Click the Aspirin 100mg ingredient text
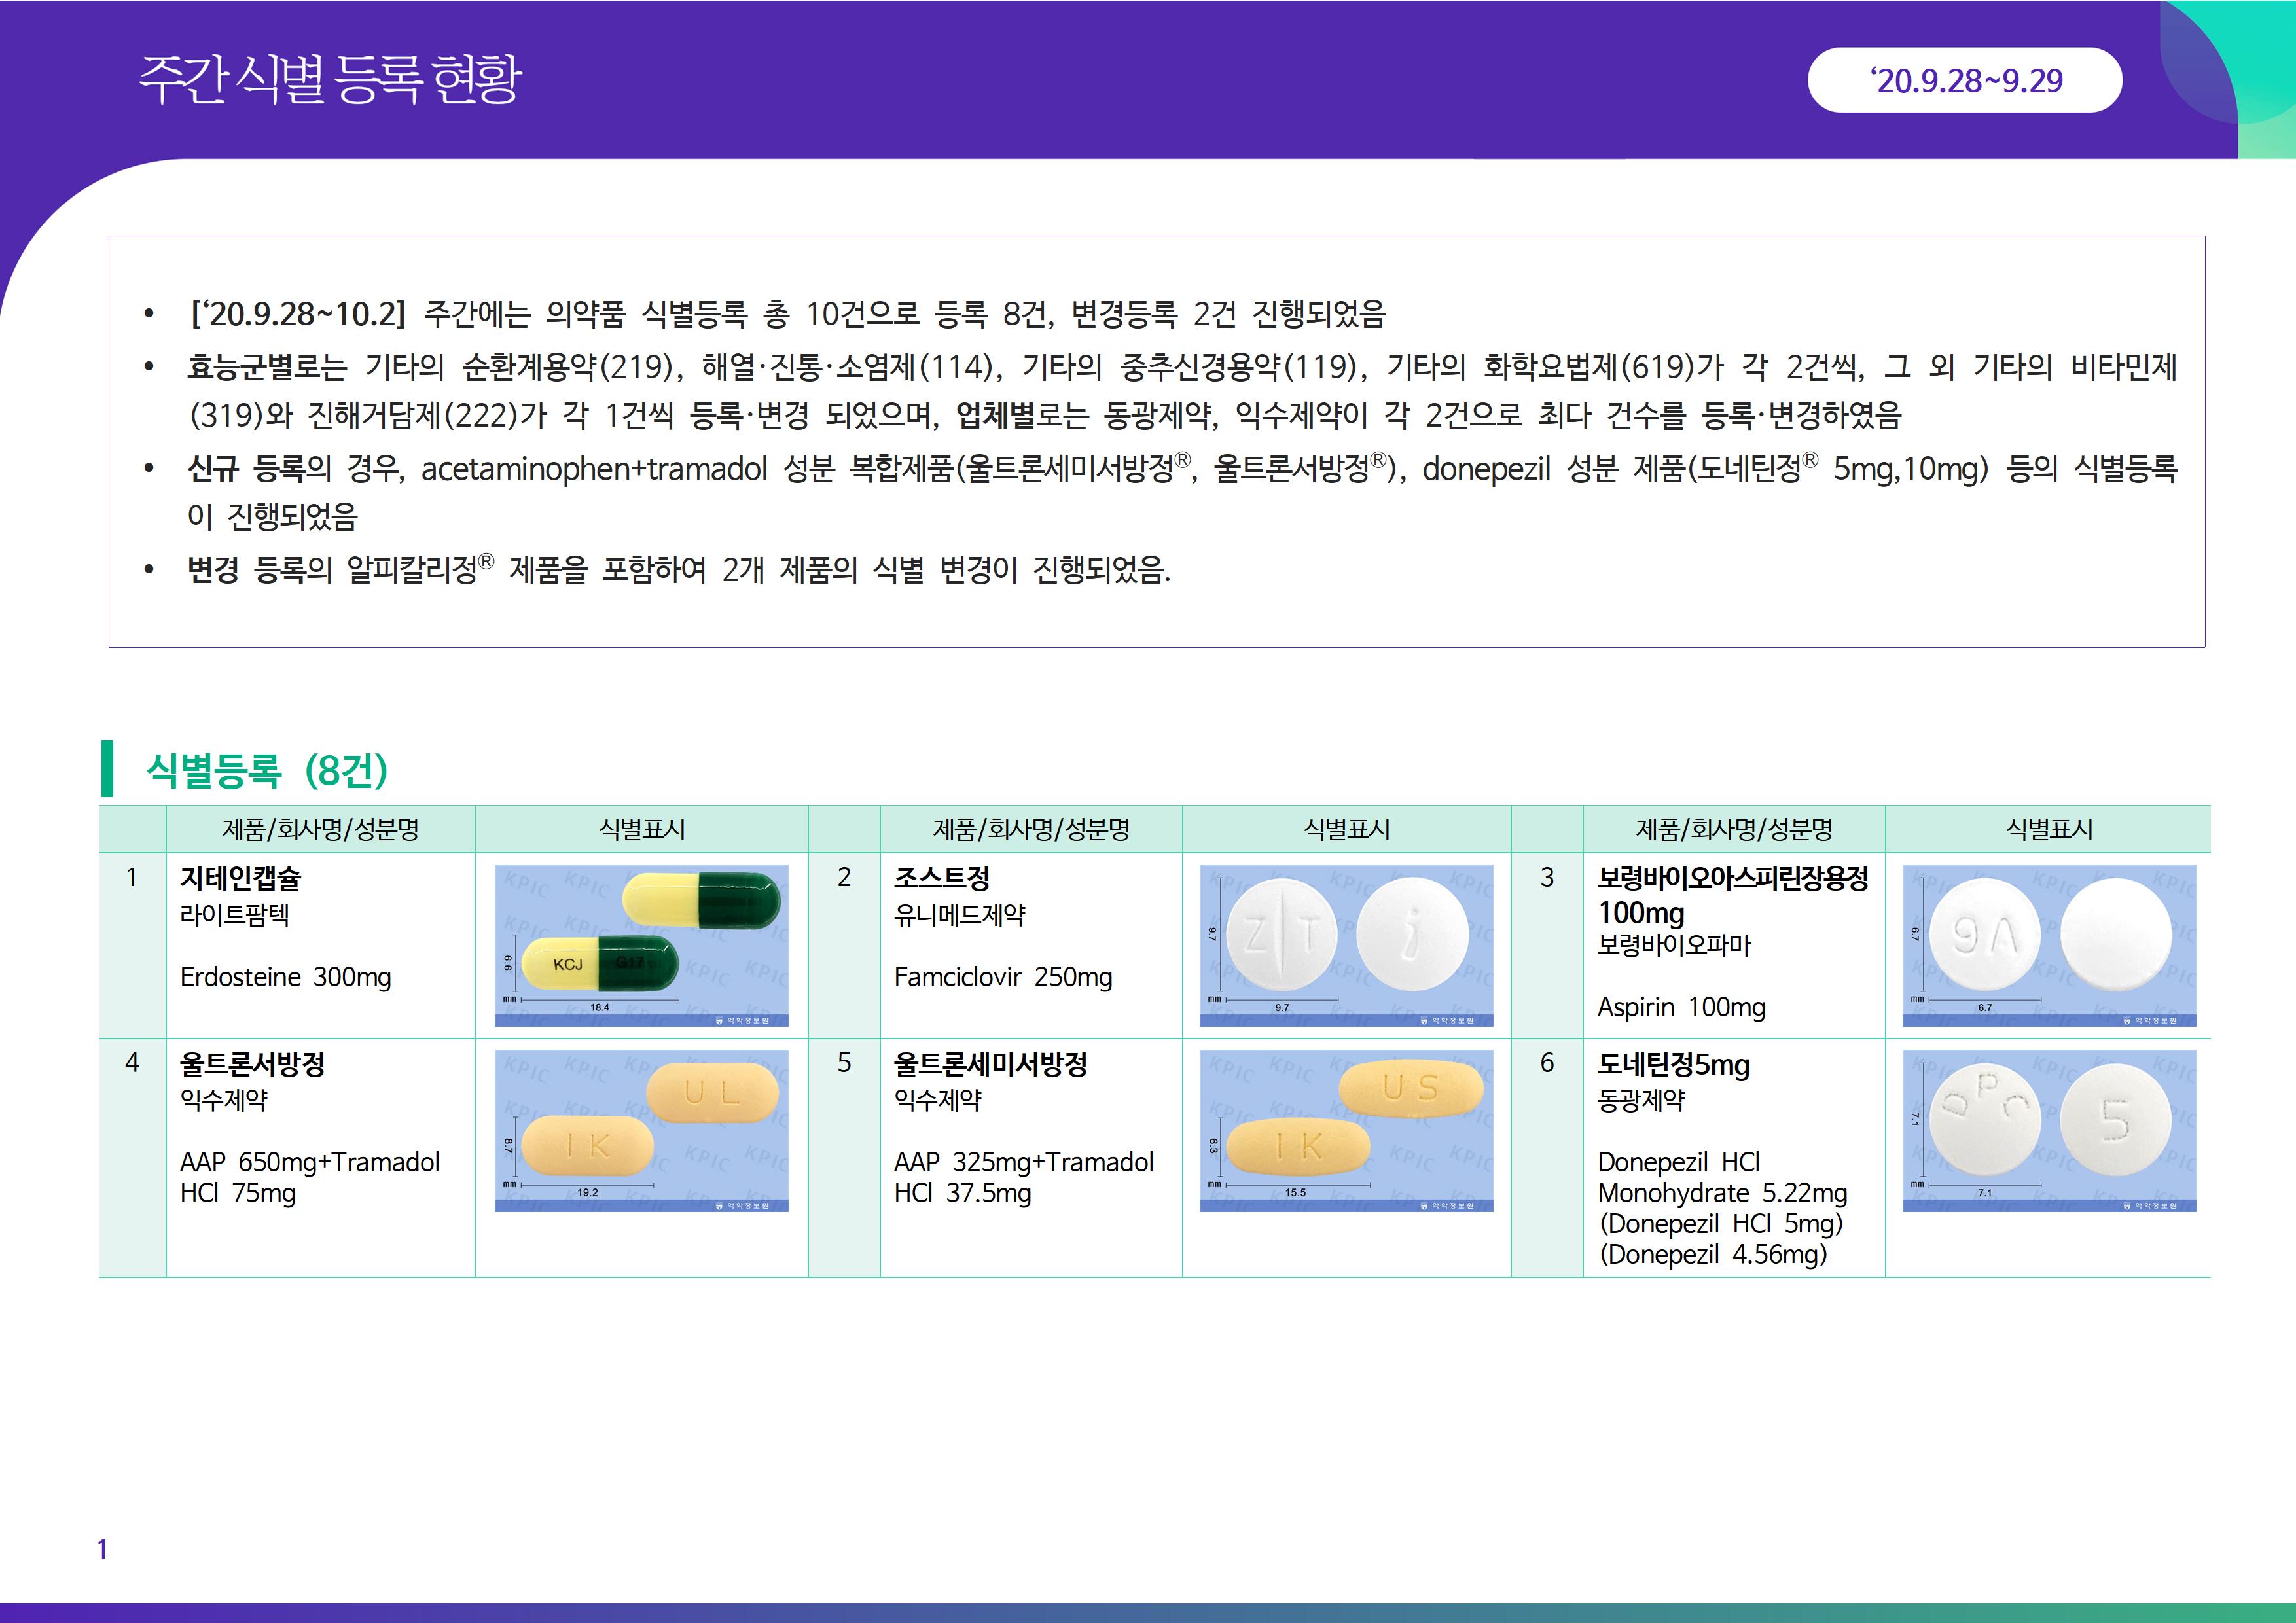This screenshot has width=2296, height=1623. 1681,1007
